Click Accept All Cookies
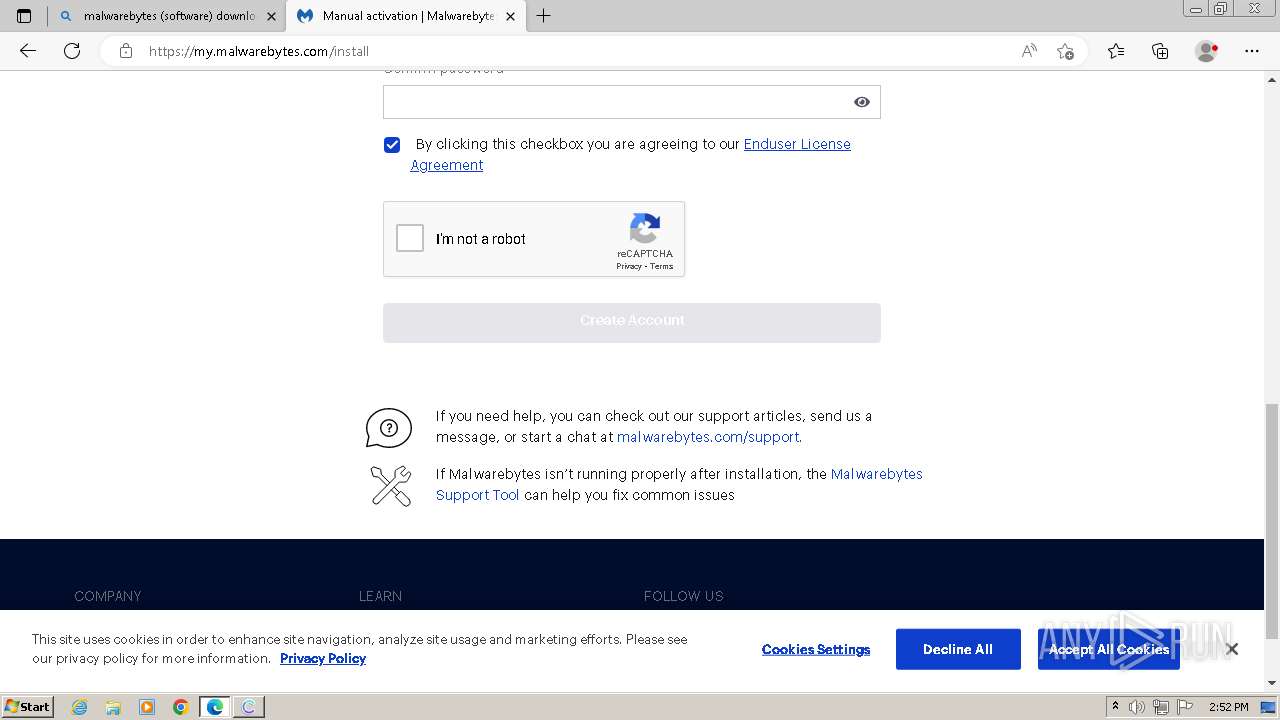Screen dimensions: 1280x720 click(1109, 649)
